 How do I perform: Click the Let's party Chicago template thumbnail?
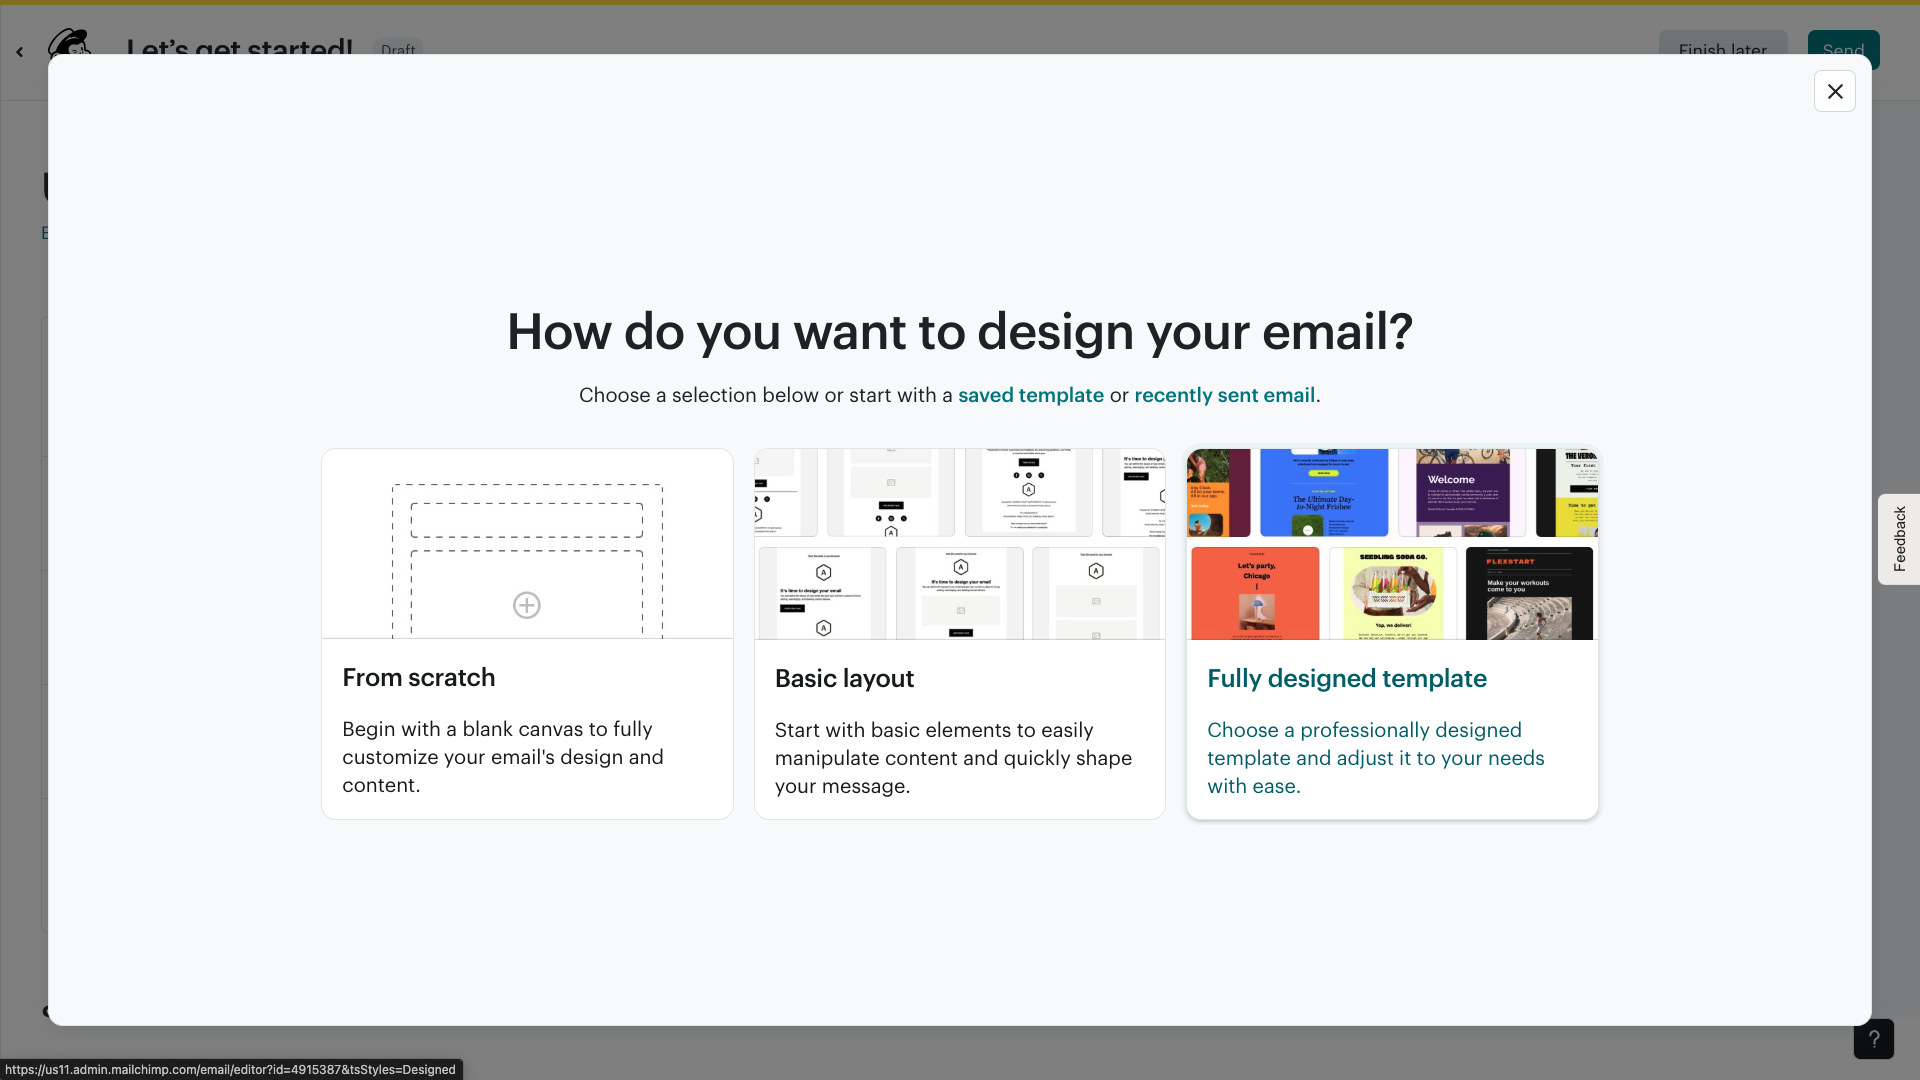1255,593
